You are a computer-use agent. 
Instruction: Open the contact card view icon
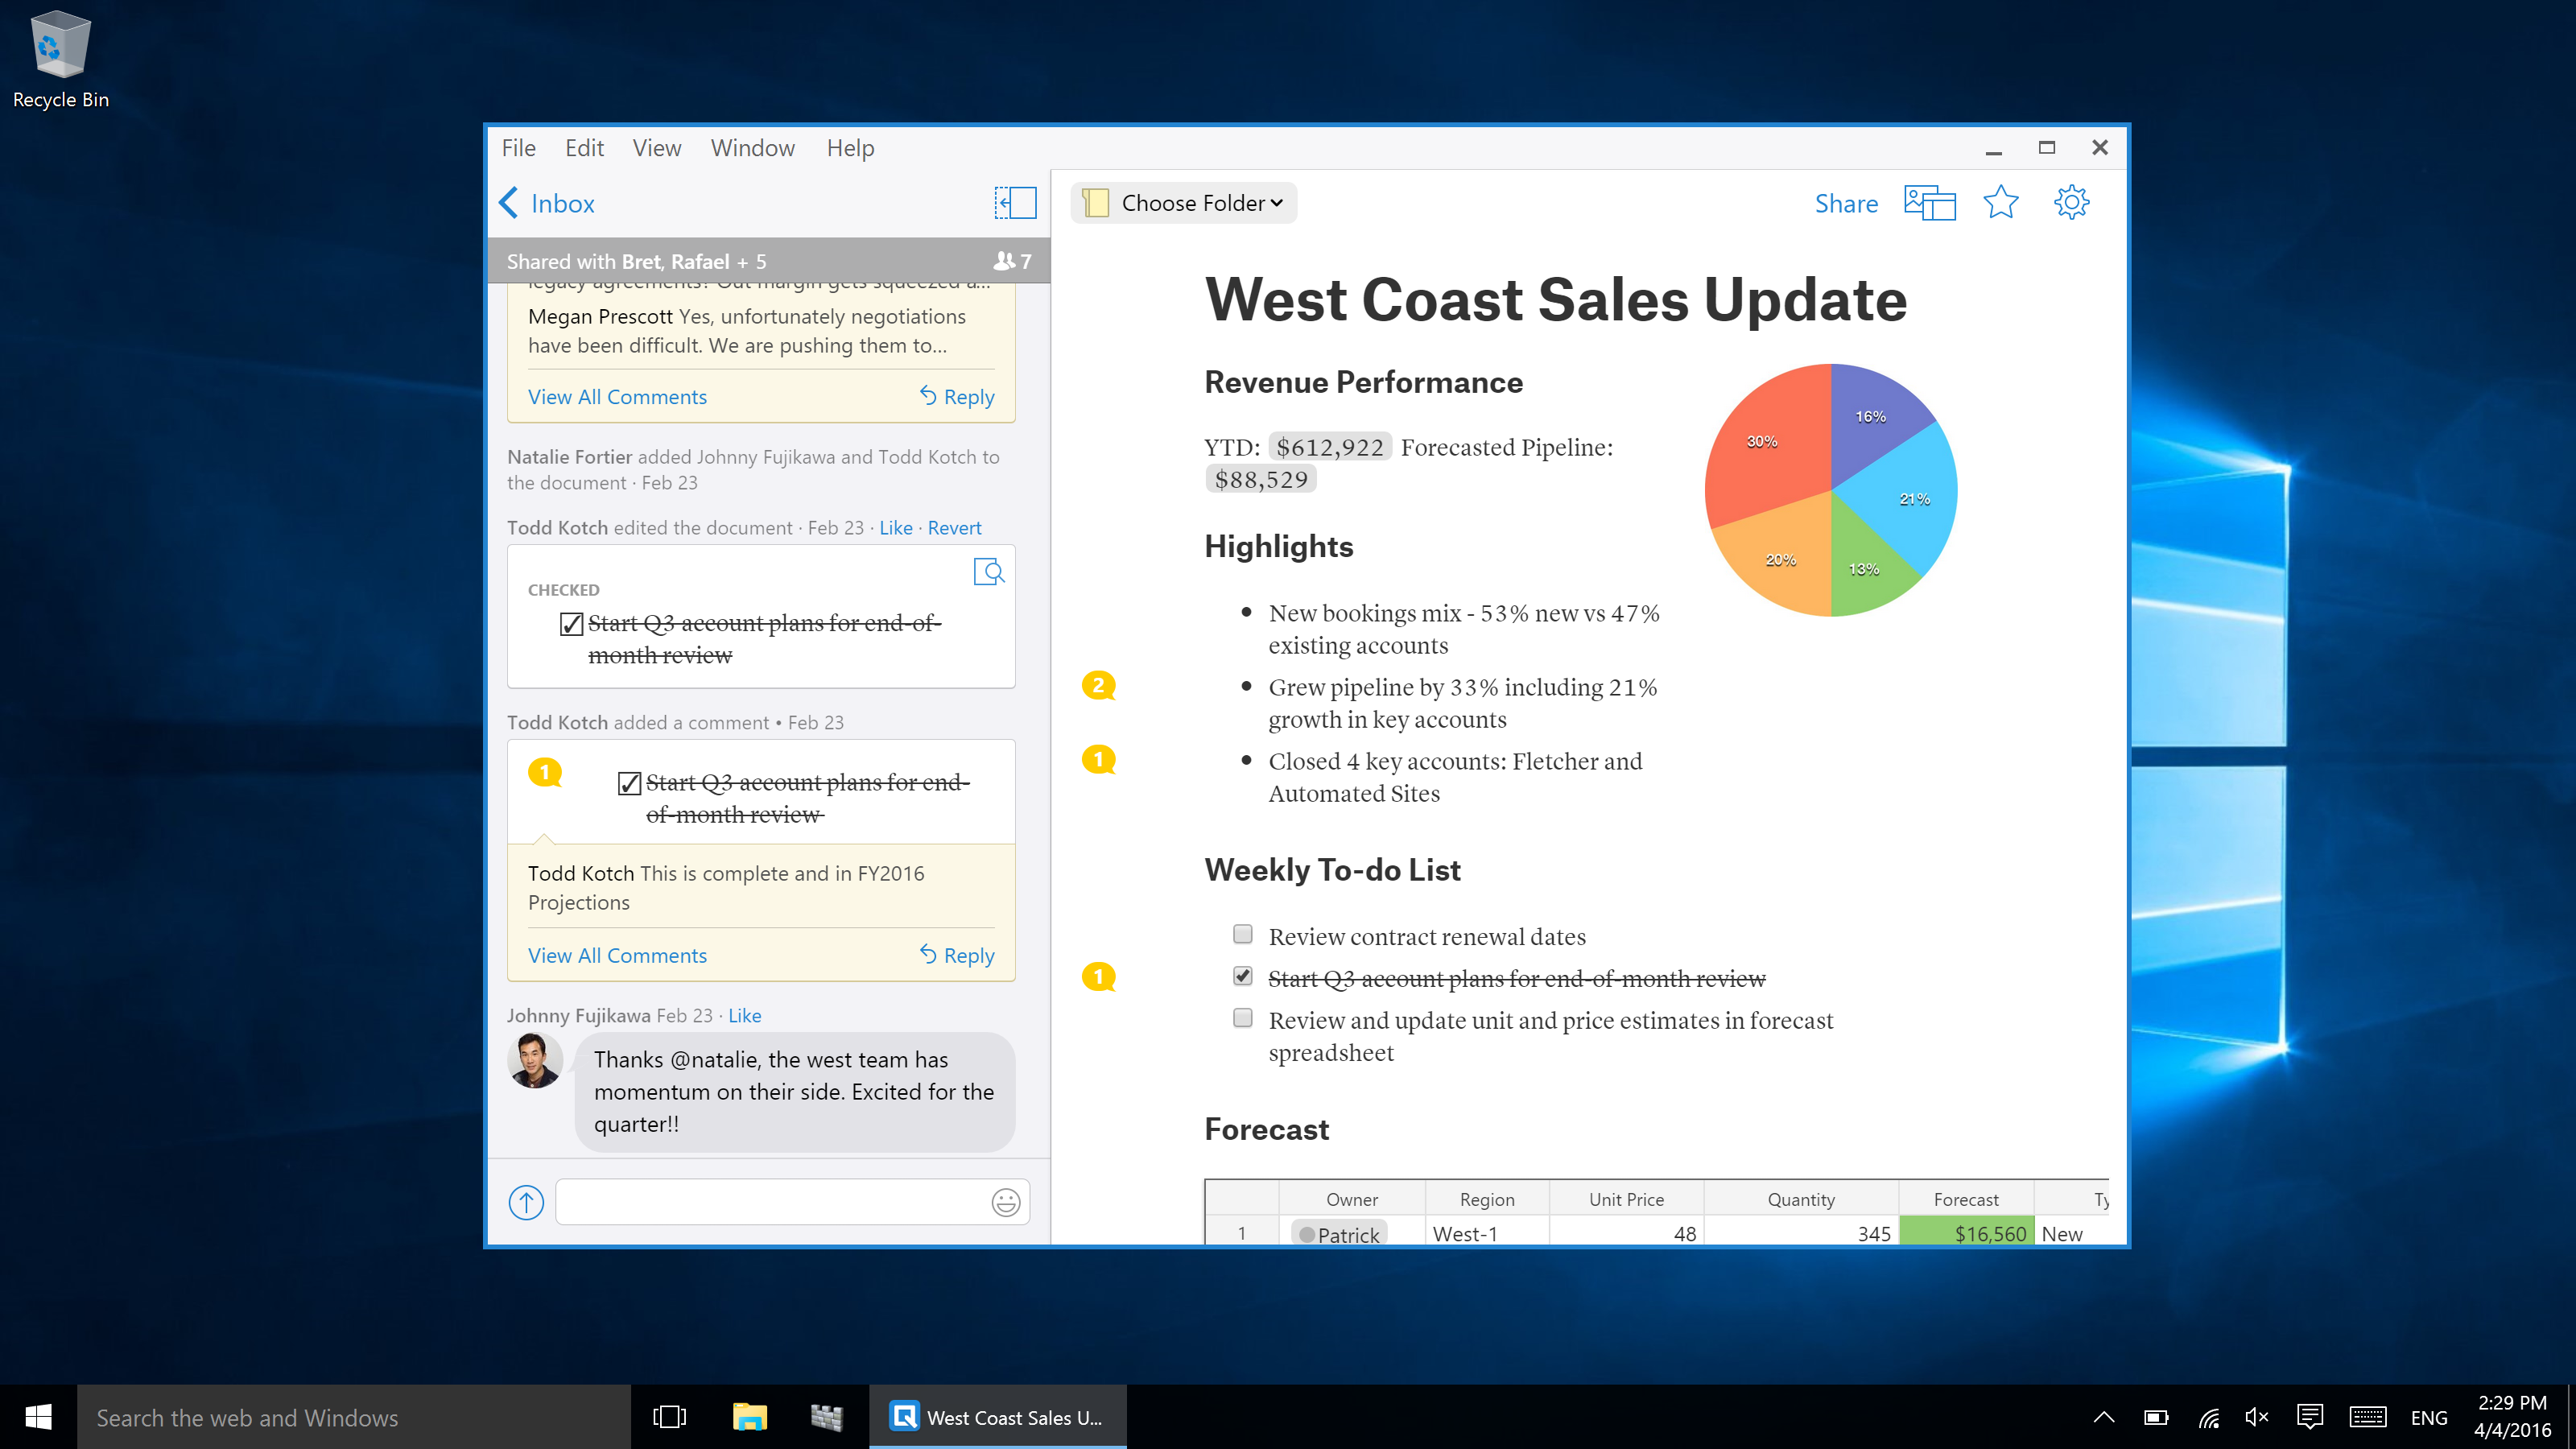(1929, 203)
